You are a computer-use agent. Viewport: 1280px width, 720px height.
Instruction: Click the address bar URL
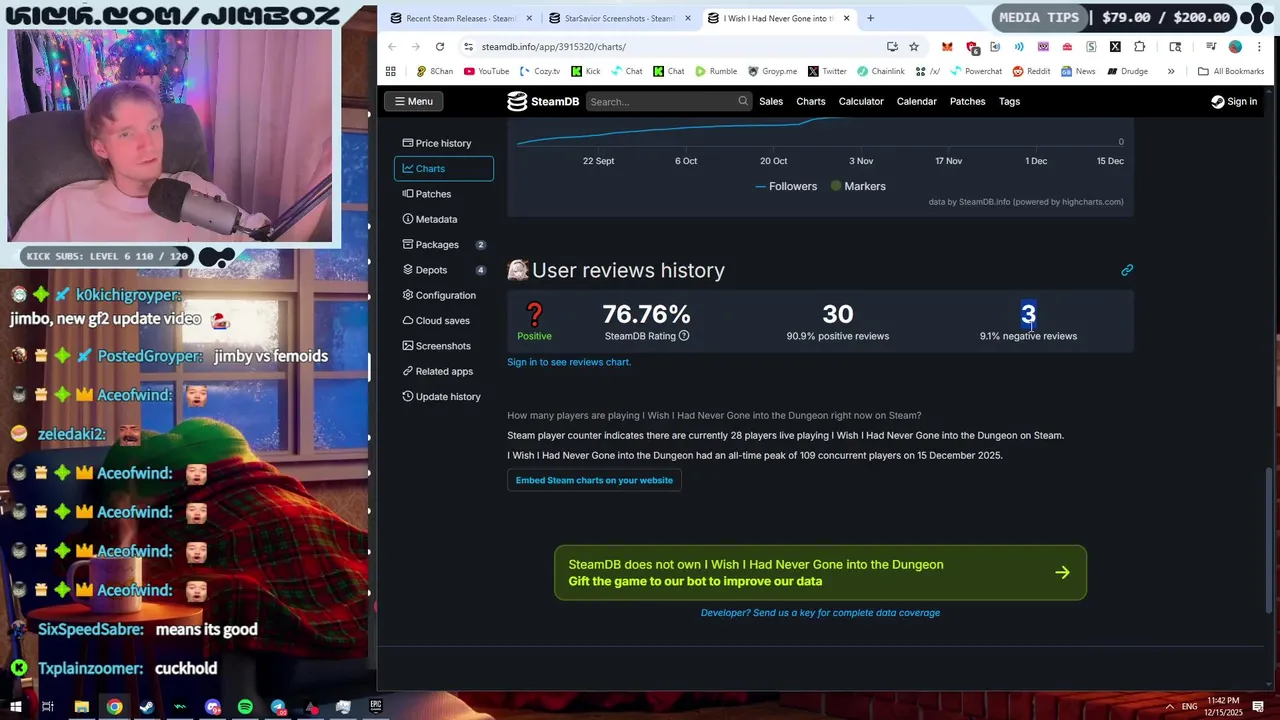pos(553,47)
